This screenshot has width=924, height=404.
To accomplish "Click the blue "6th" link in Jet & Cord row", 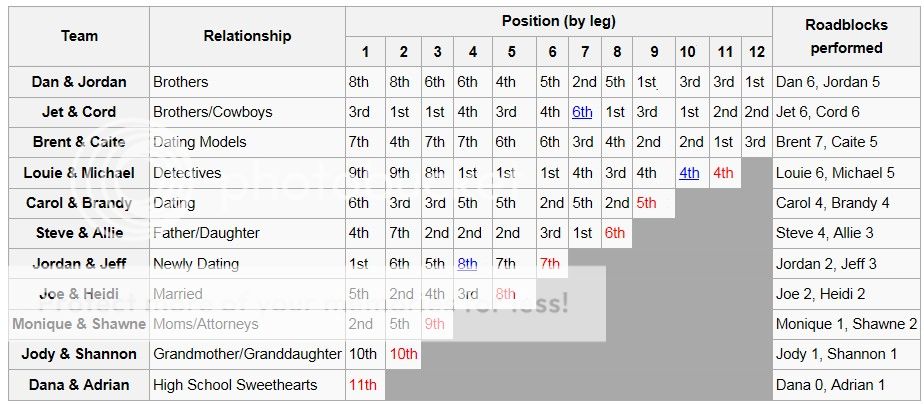I will pos(583,112).
